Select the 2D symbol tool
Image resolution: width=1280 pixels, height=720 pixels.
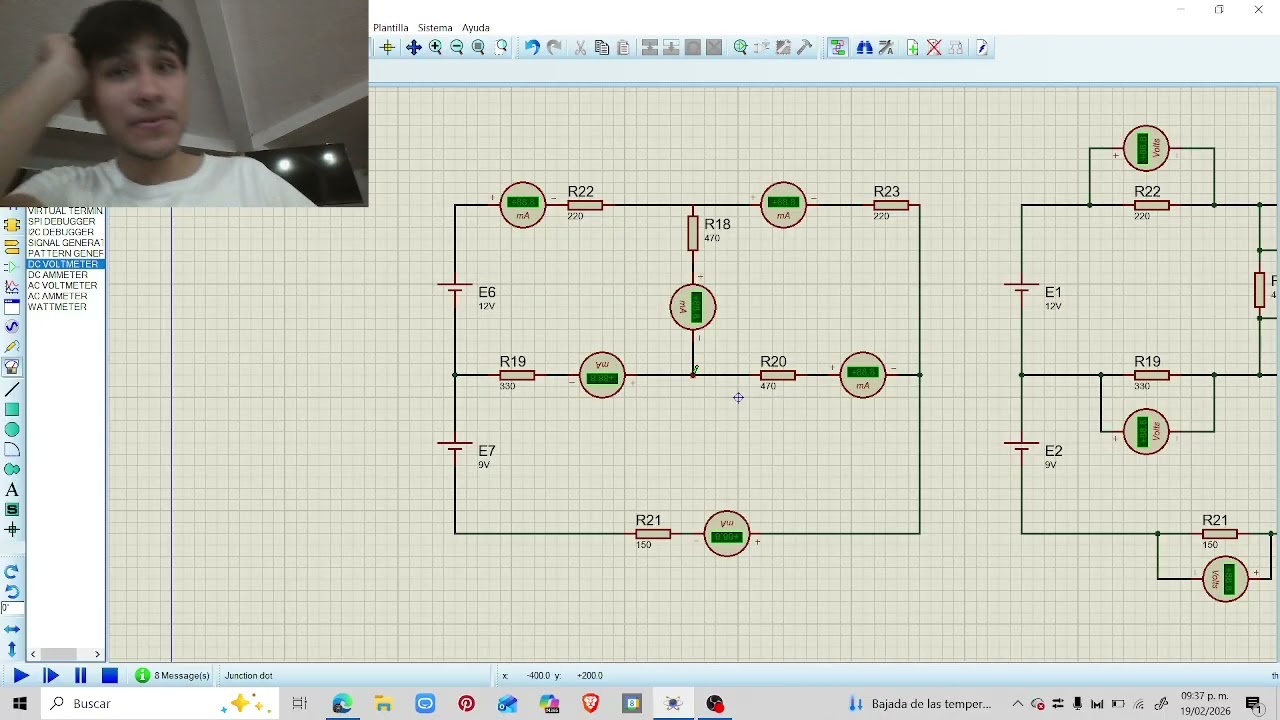point(12,510)
